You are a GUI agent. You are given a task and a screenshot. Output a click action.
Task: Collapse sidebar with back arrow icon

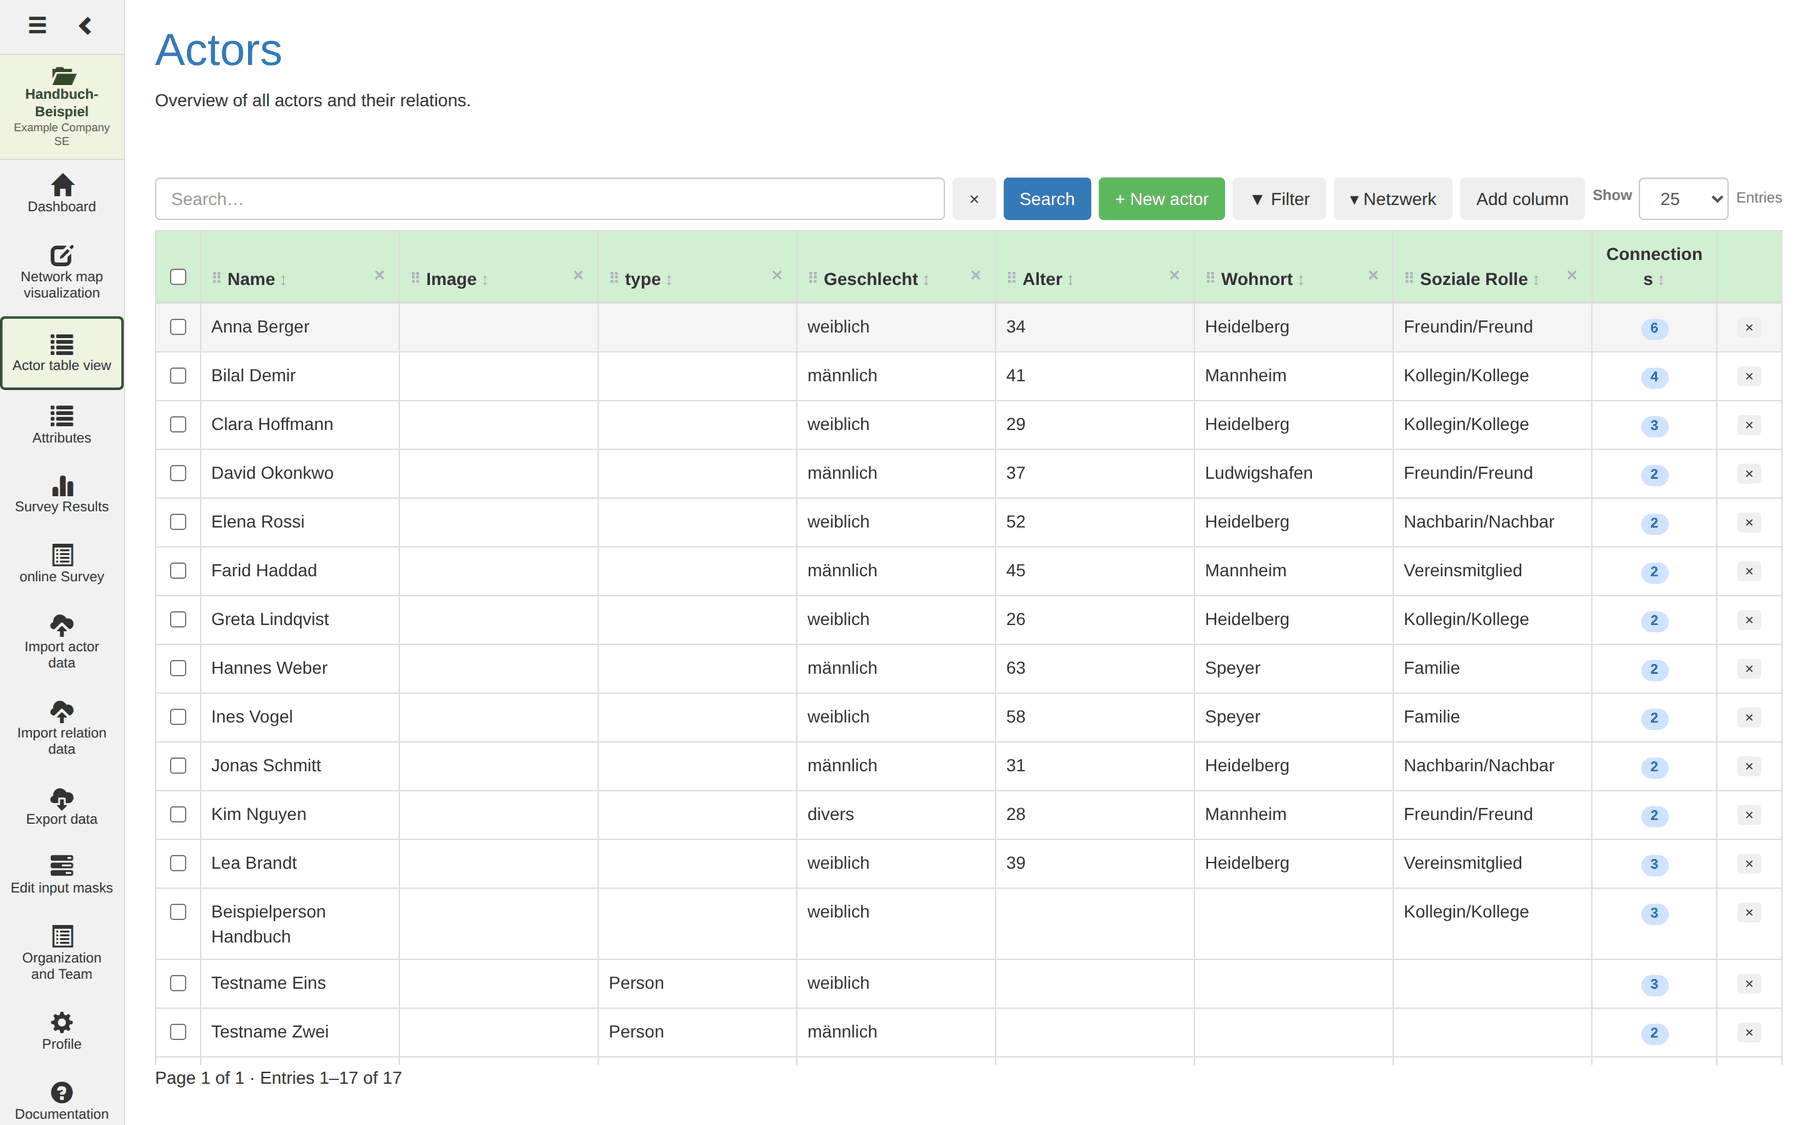point(85,25)
